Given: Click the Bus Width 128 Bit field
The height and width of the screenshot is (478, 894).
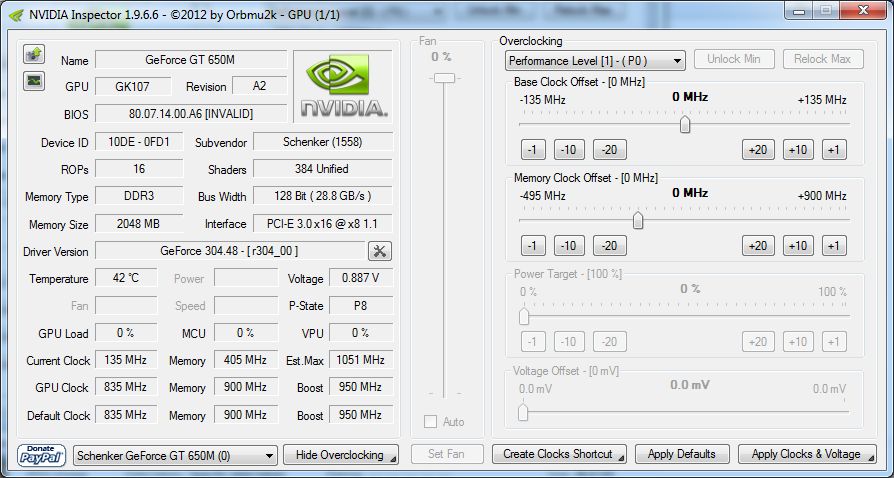Looking at the screenshot, I should (x=323, y=196).
